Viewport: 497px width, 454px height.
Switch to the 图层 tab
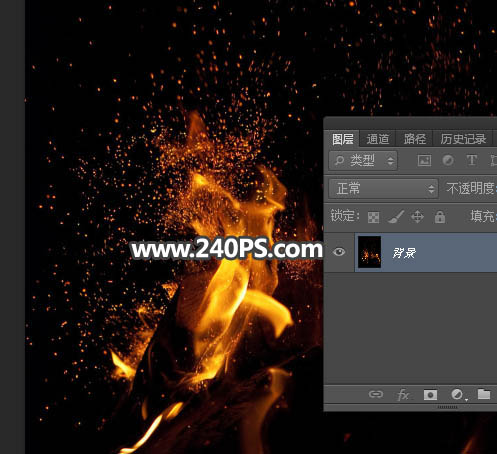coord(343,139)
